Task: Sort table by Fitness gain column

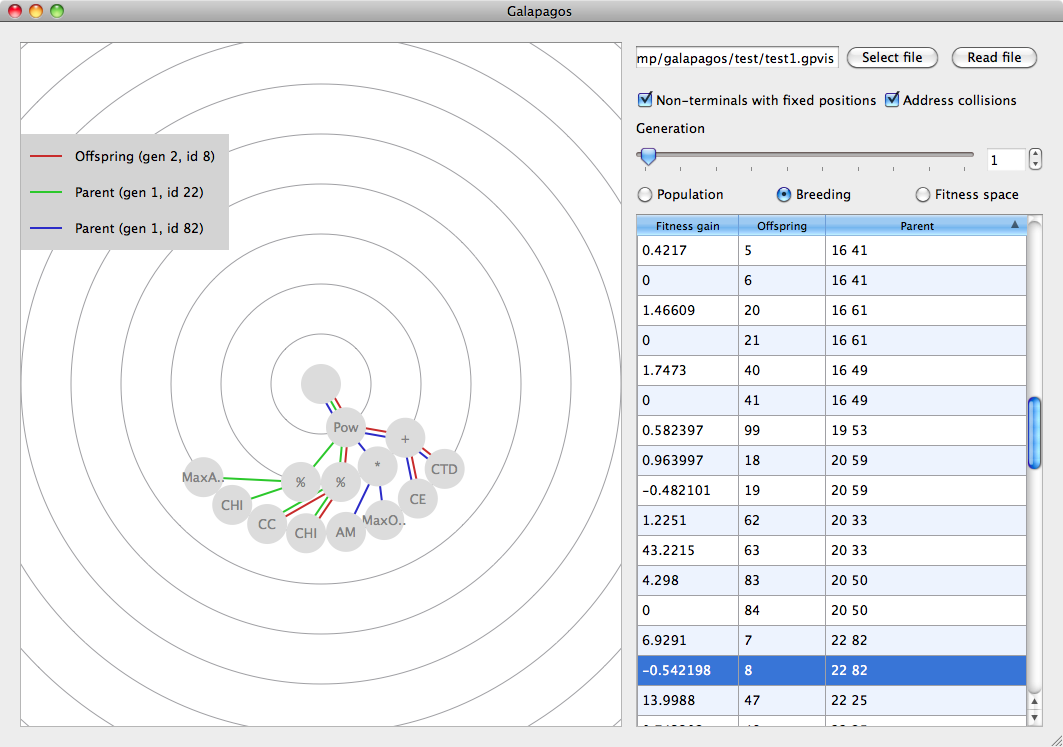Action: [x=687, y=226]
